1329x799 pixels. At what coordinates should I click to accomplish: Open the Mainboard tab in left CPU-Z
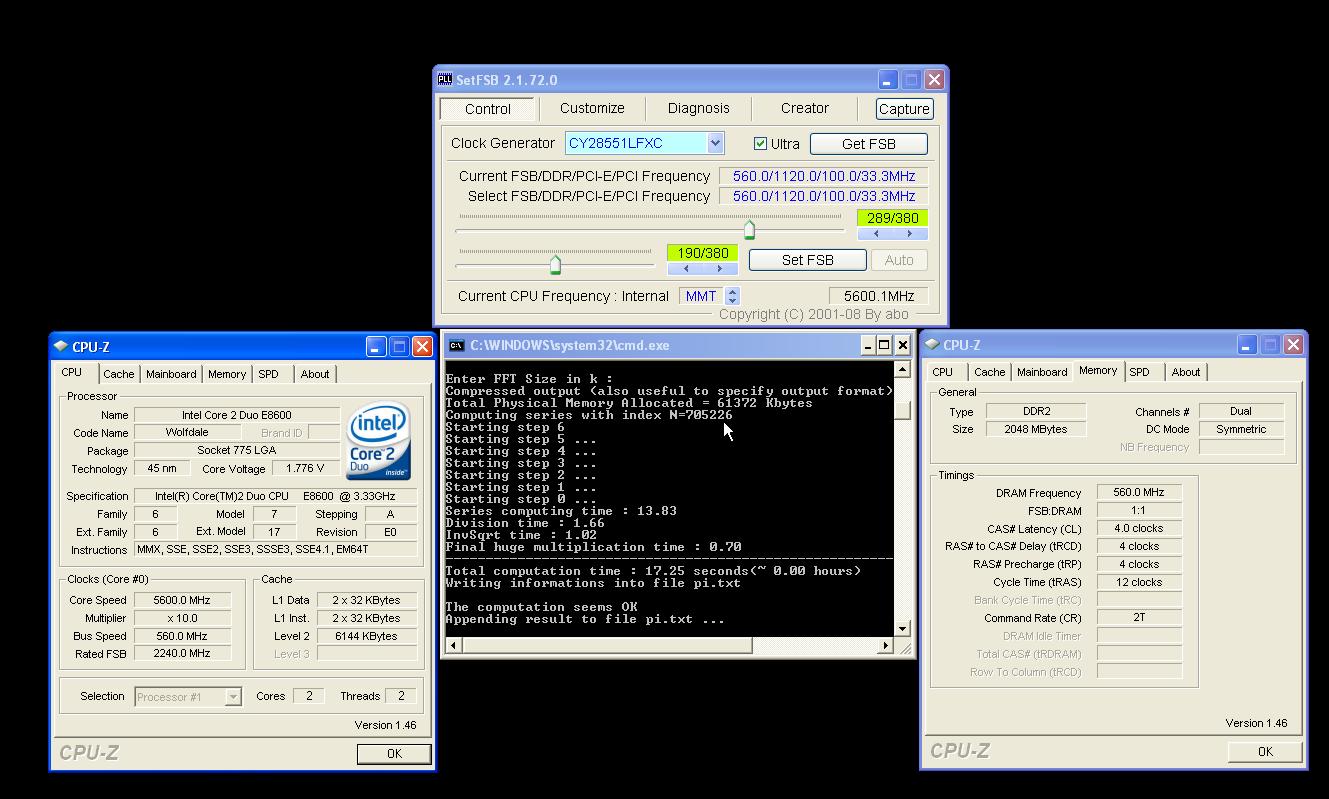point(171,374)
